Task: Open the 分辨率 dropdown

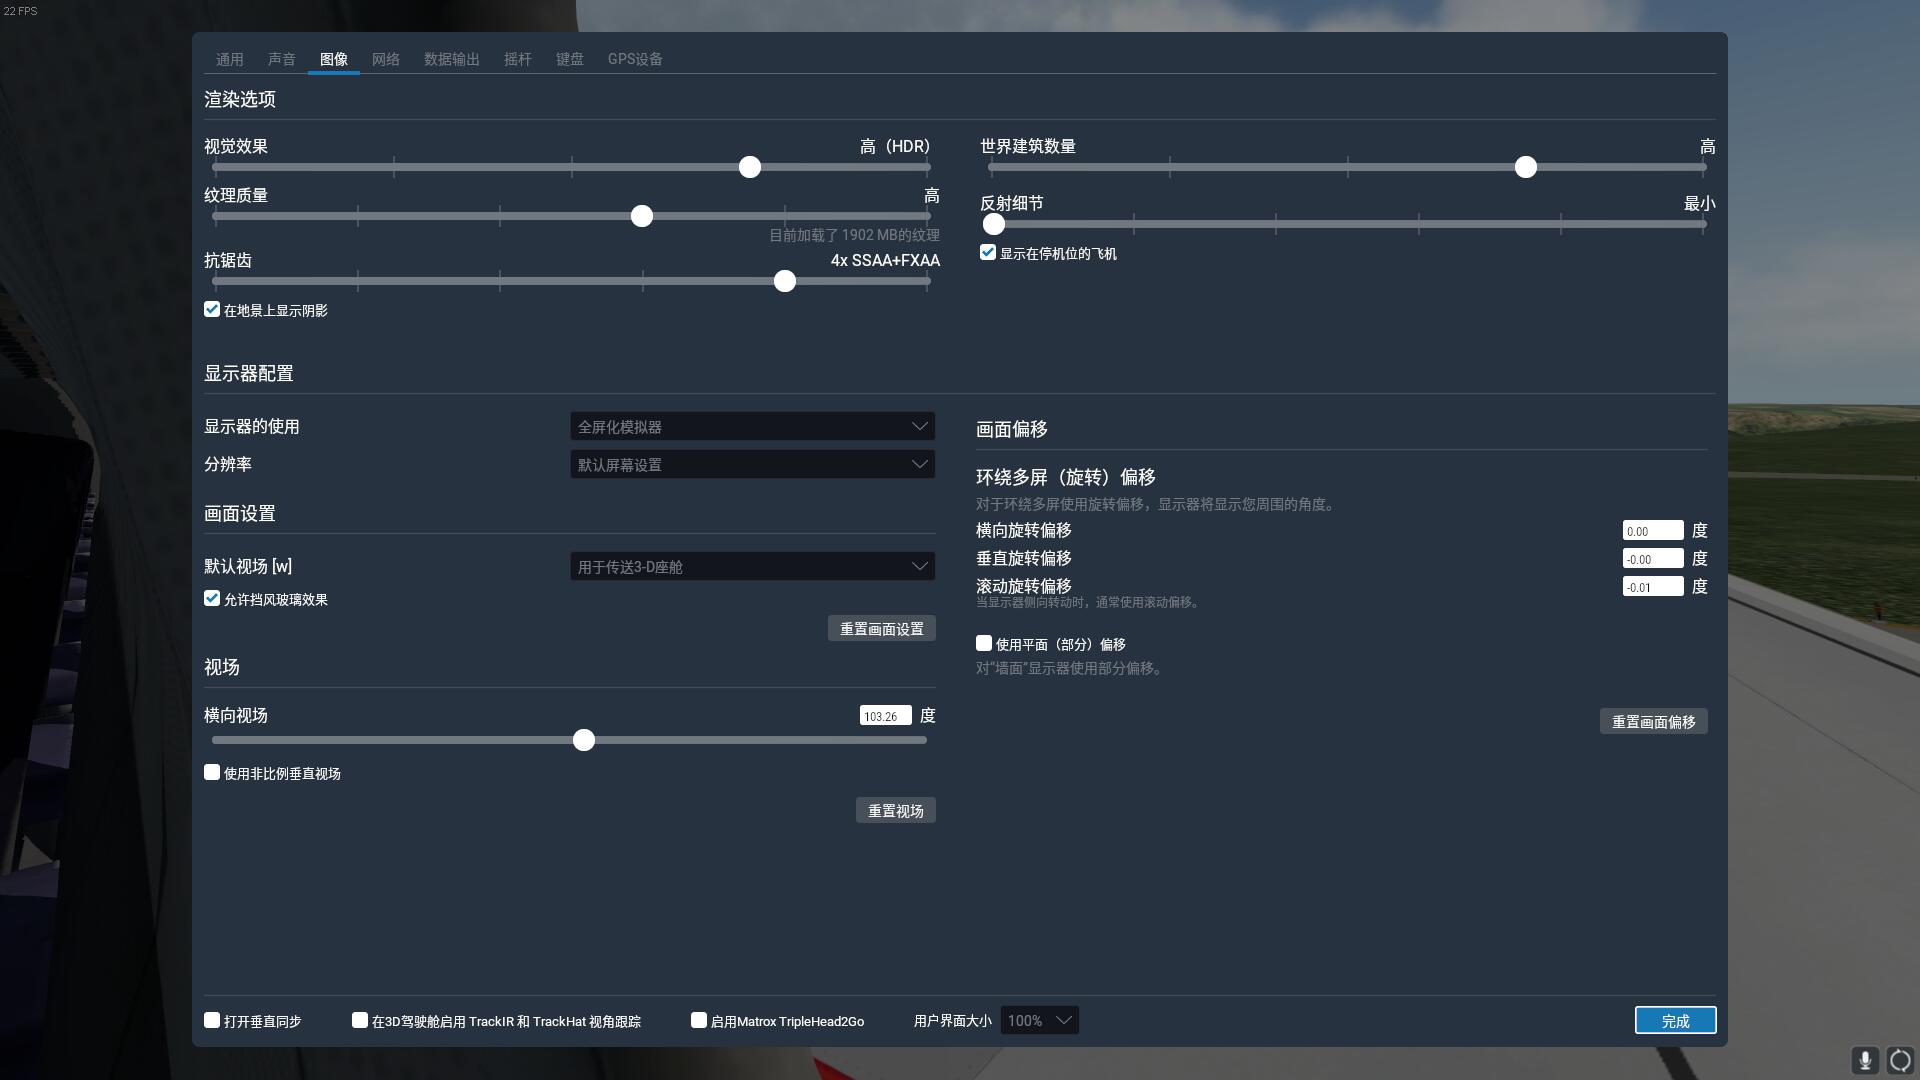Action: click(753, 464)
